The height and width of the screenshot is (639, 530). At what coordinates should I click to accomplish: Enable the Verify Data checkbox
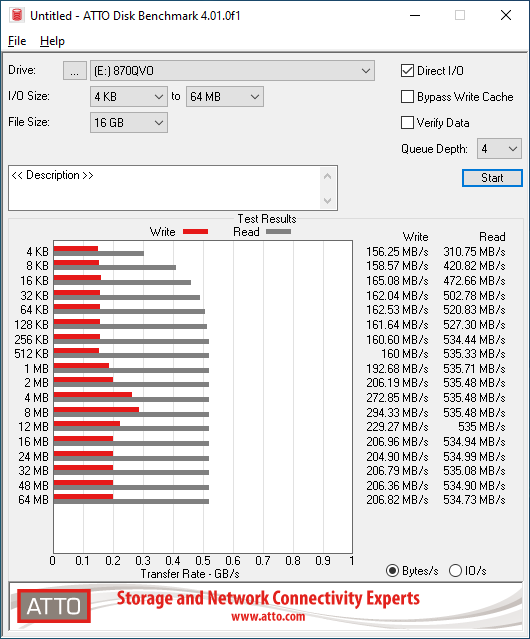(x=407, y=123)
